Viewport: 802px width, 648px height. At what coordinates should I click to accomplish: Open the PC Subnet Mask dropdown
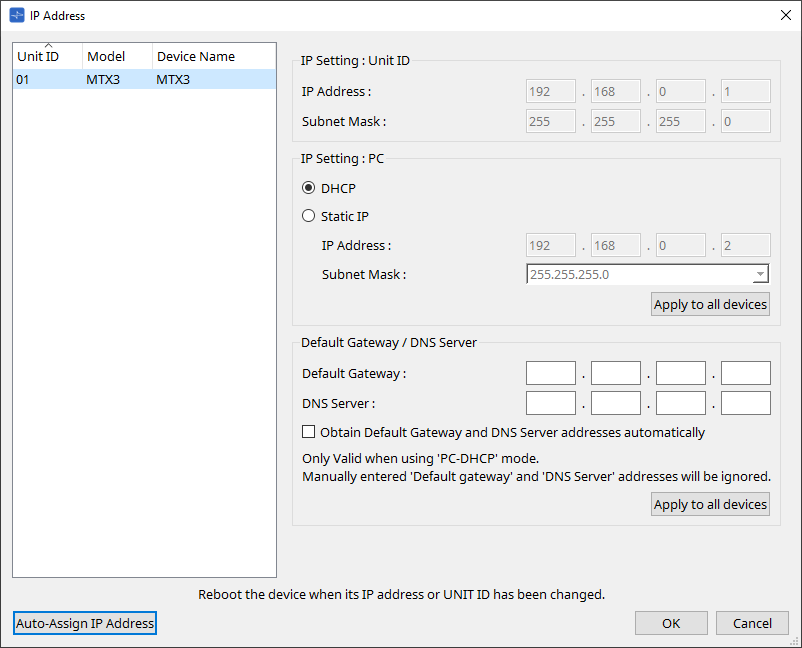coord(760,275)
